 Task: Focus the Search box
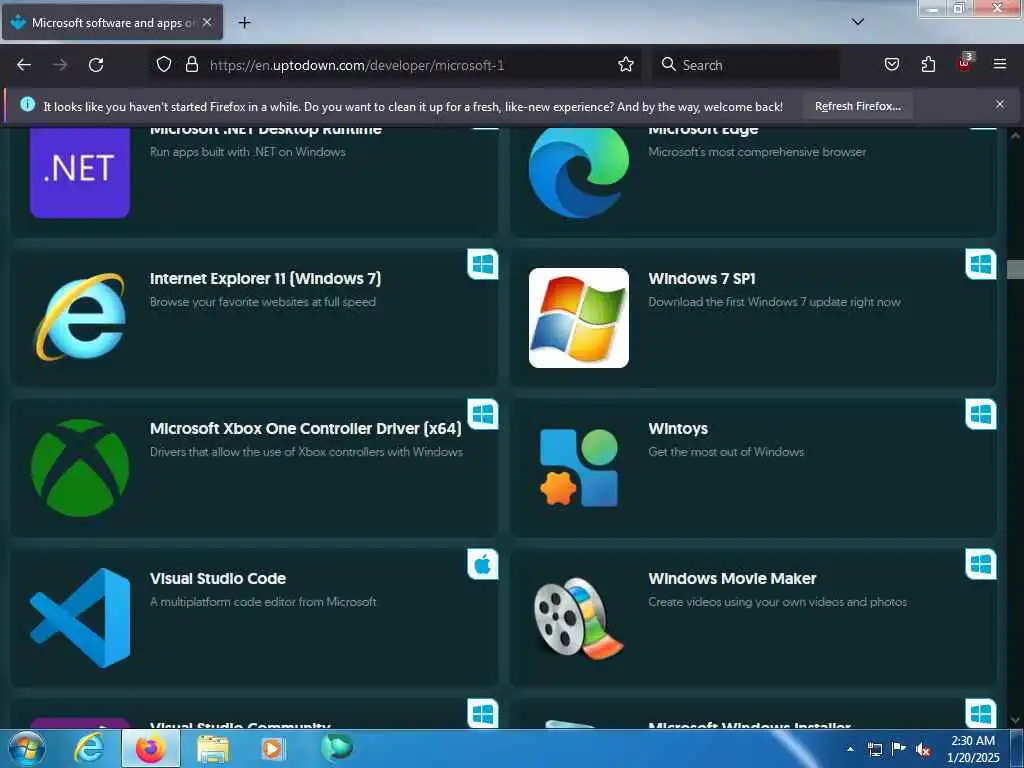(x=746, y=65)
